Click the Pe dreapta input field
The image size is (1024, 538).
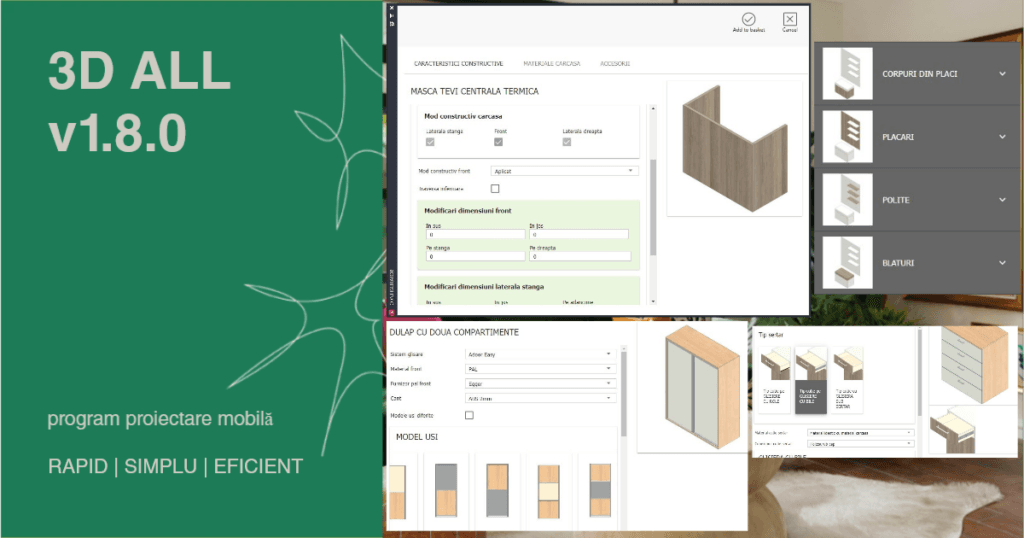pos(580,257)
